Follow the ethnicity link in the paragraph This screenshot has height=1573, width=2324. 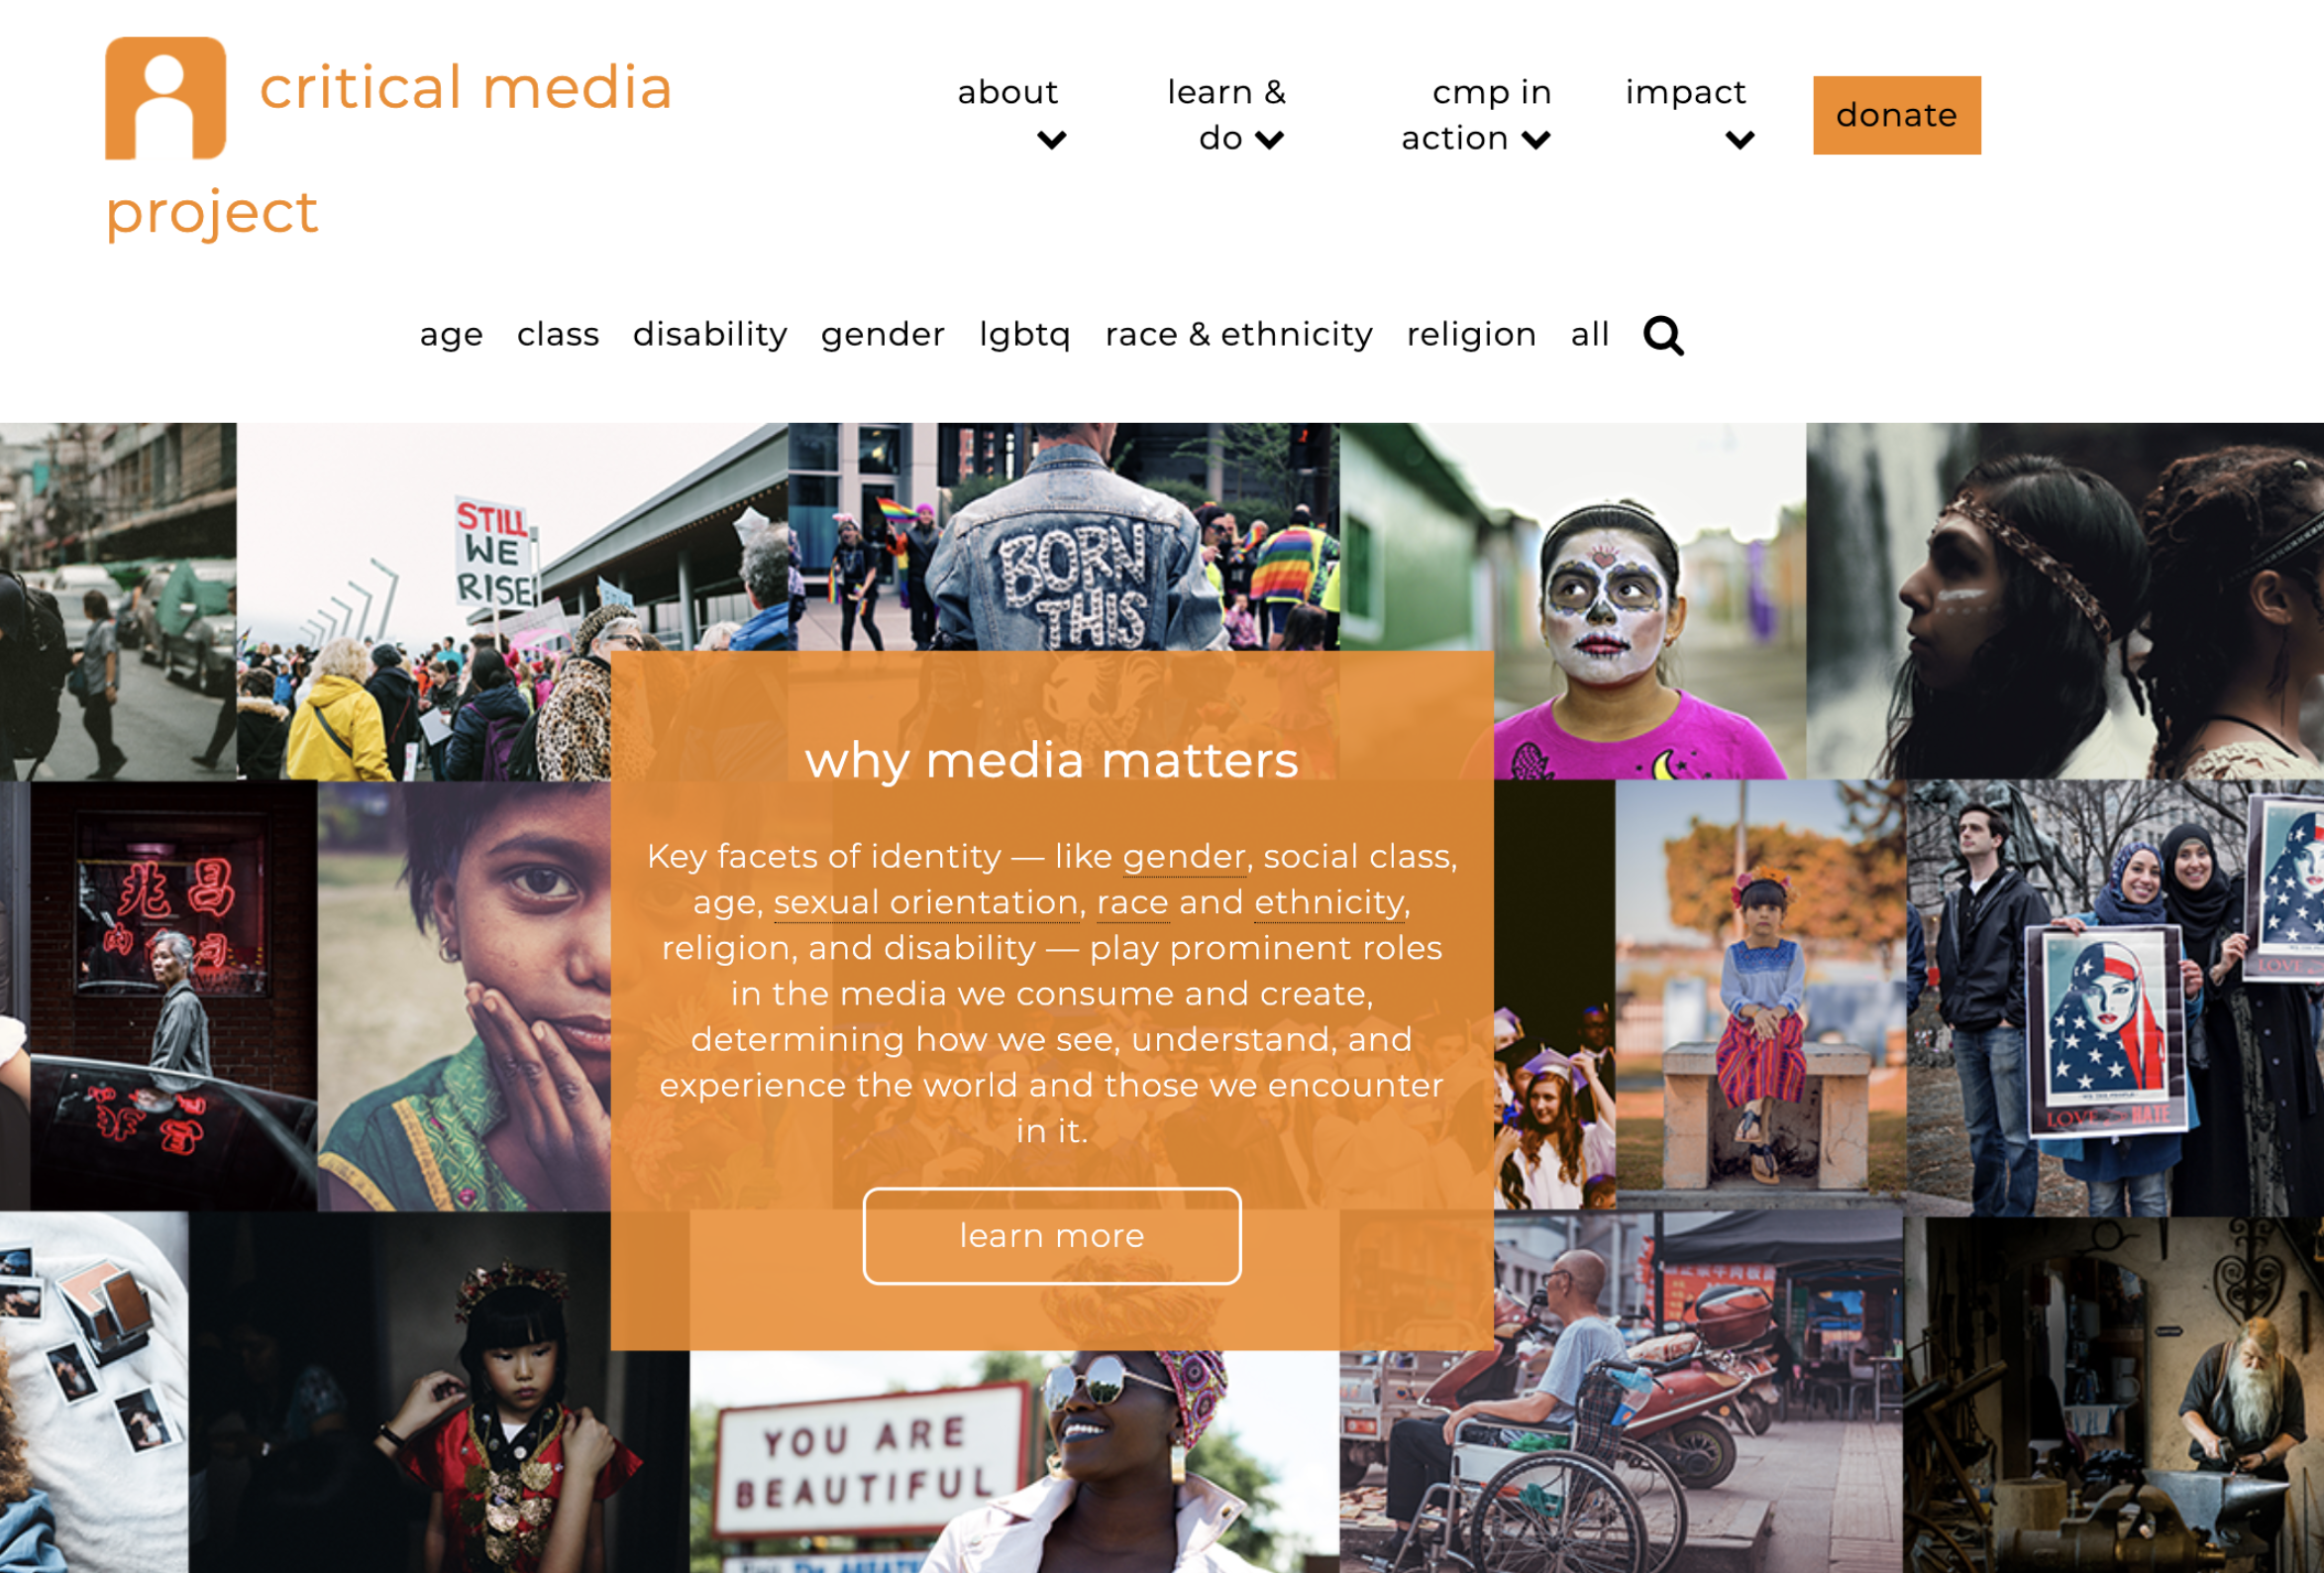pos(1329,903)
